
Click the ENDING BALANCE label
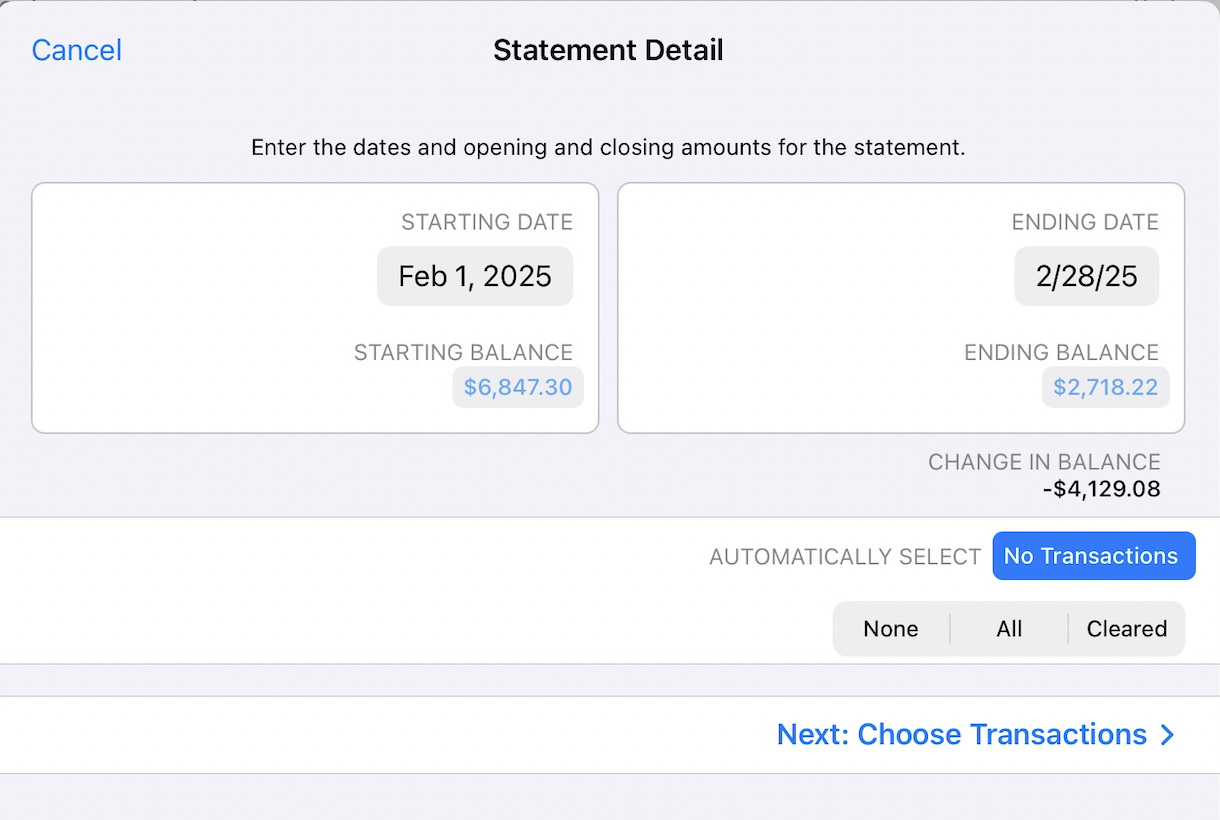[1061, 352]
